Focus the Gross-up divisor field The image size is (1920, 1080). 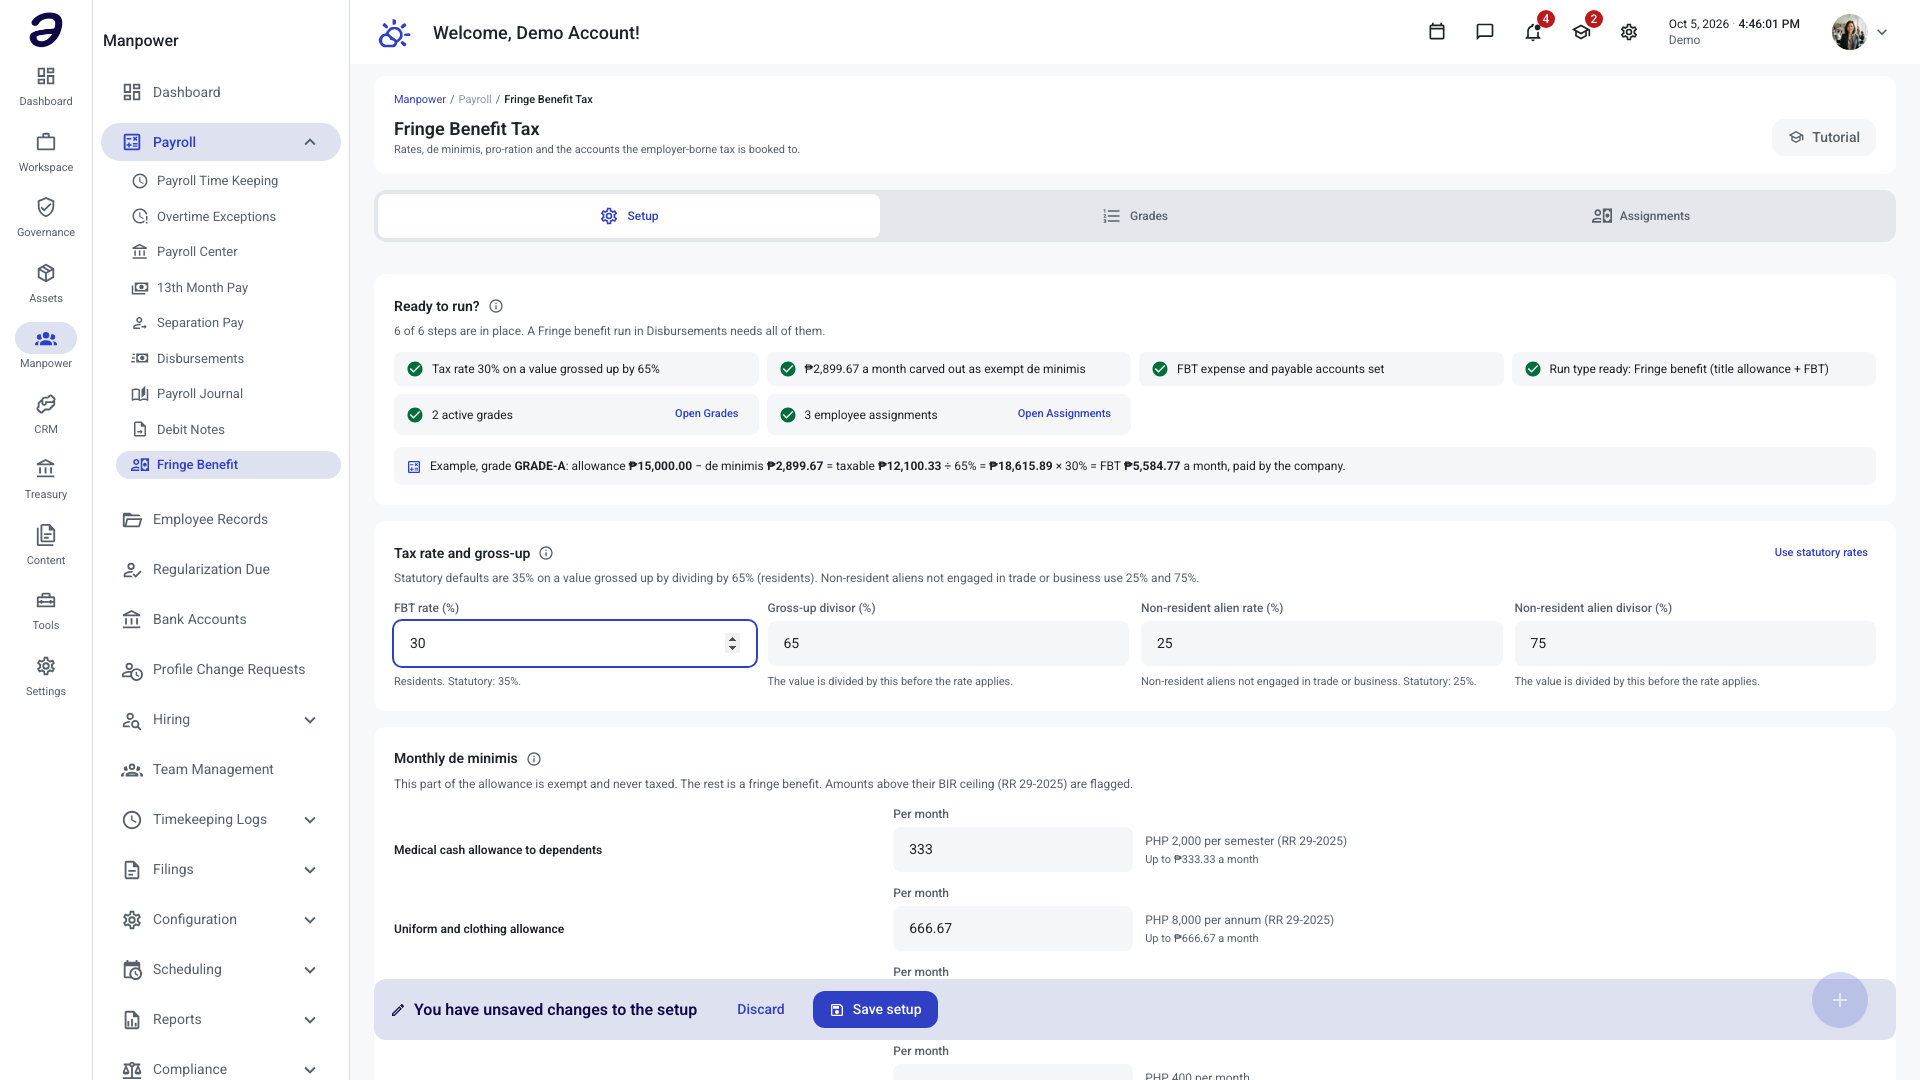948,643
